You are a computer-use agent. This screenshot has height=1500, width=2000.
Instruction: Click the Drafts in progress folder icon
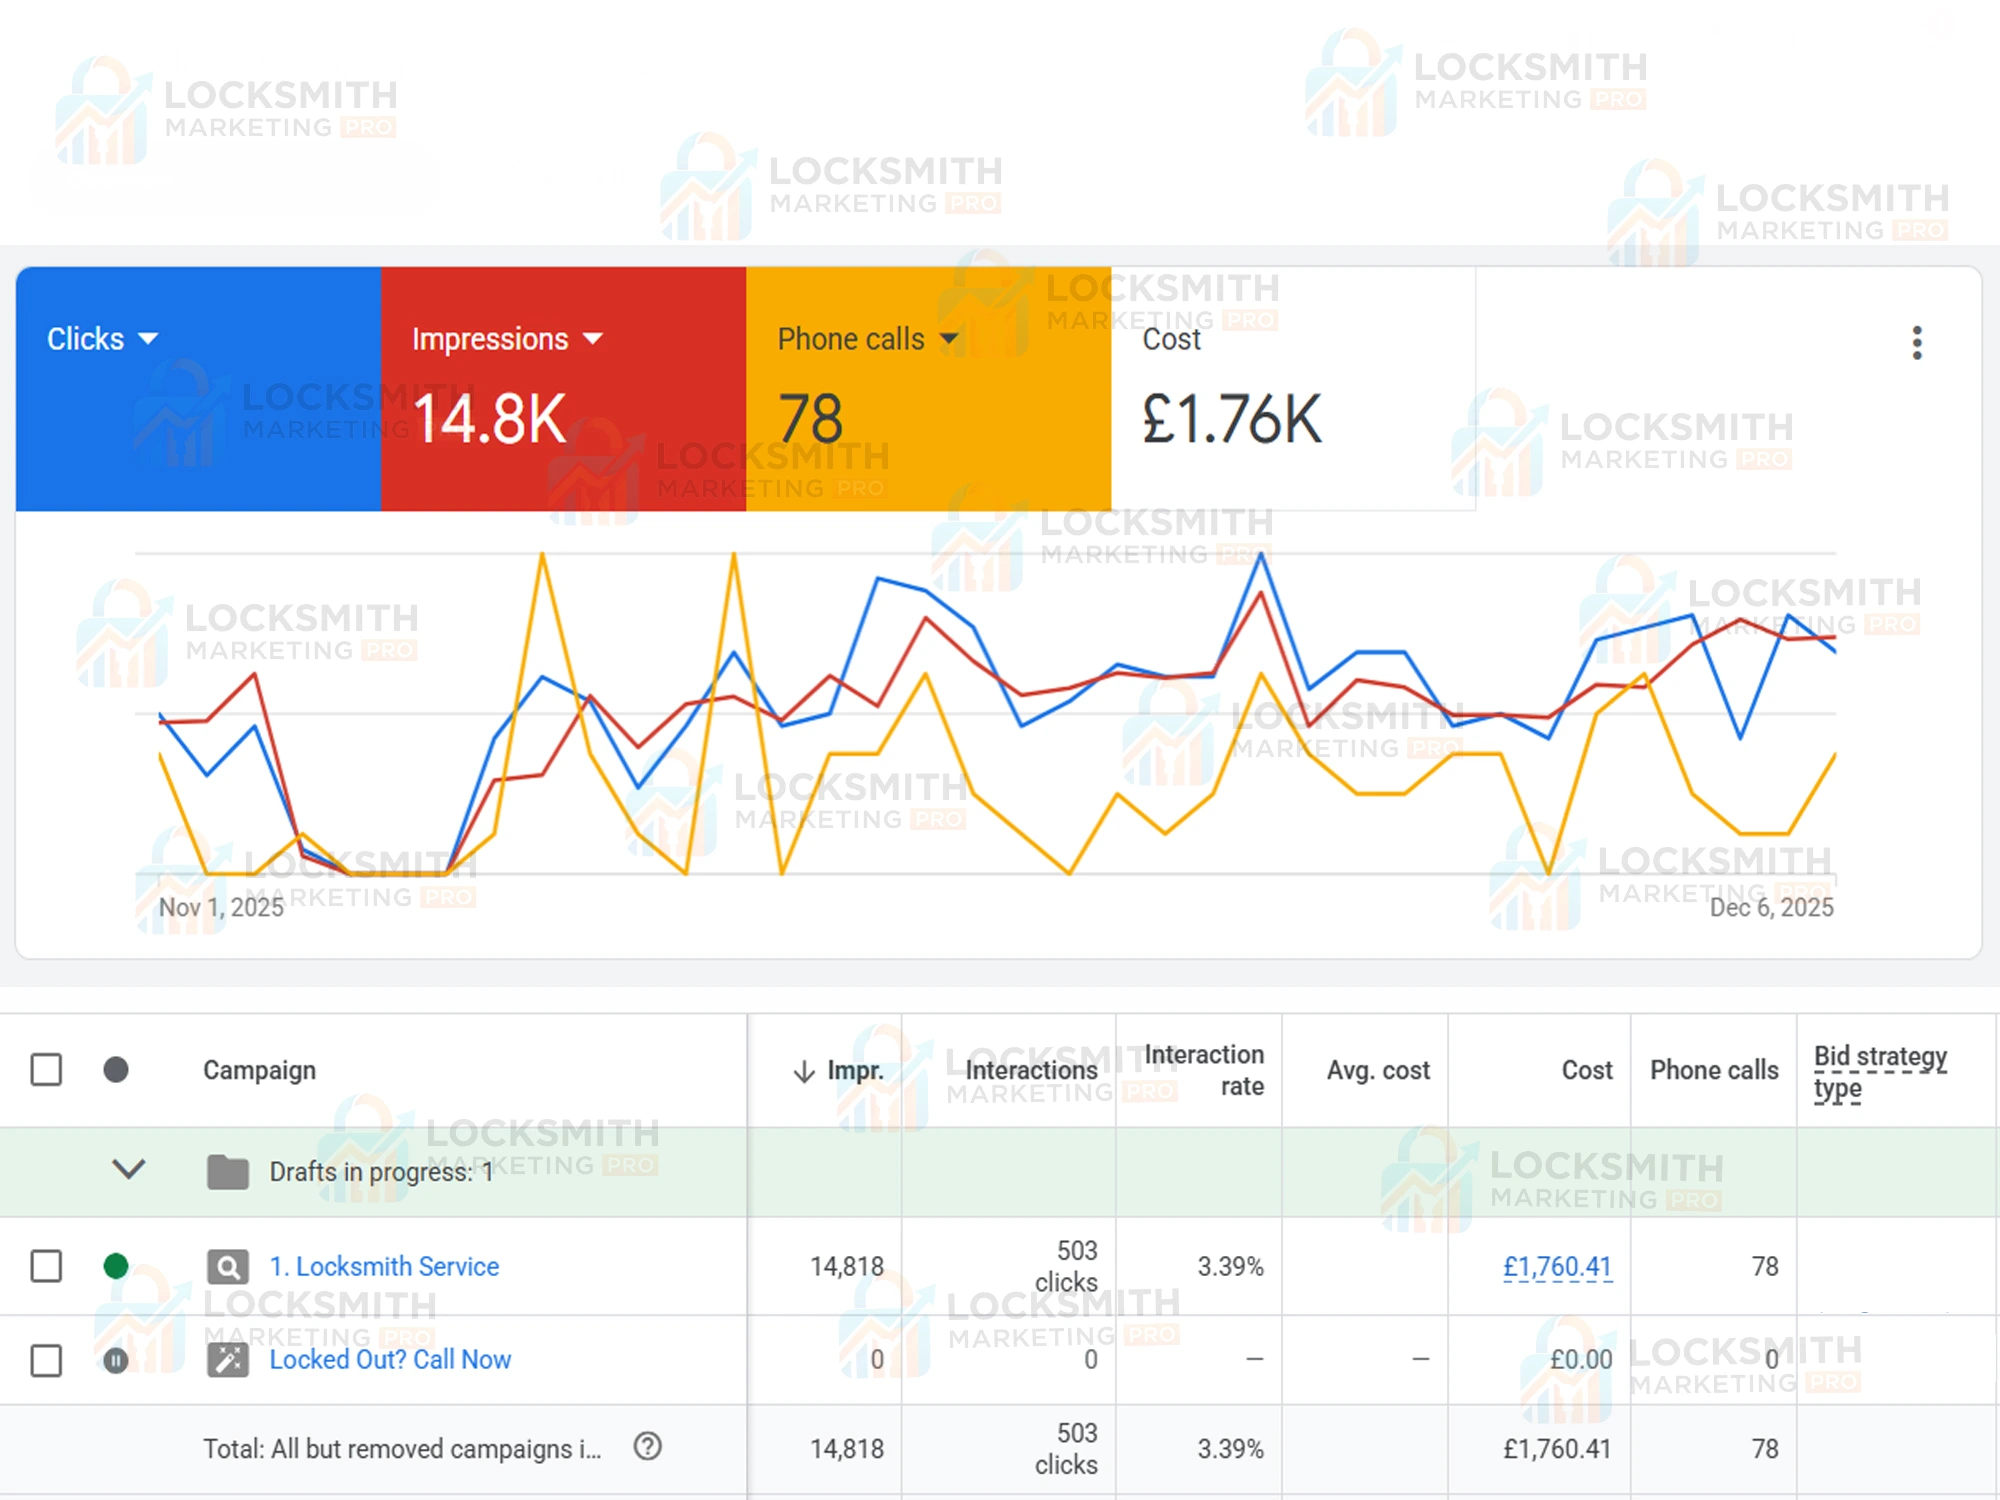[230, 1171]
